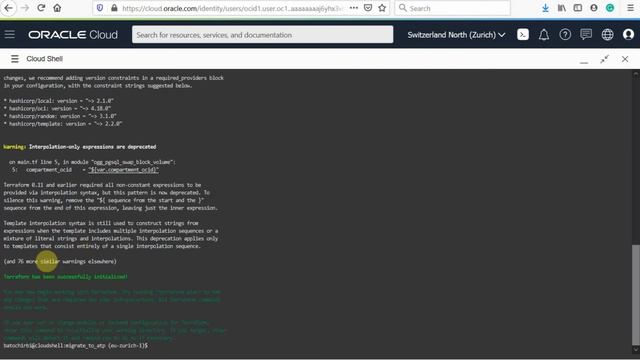Open the support chat icon

tap(586, 35)
